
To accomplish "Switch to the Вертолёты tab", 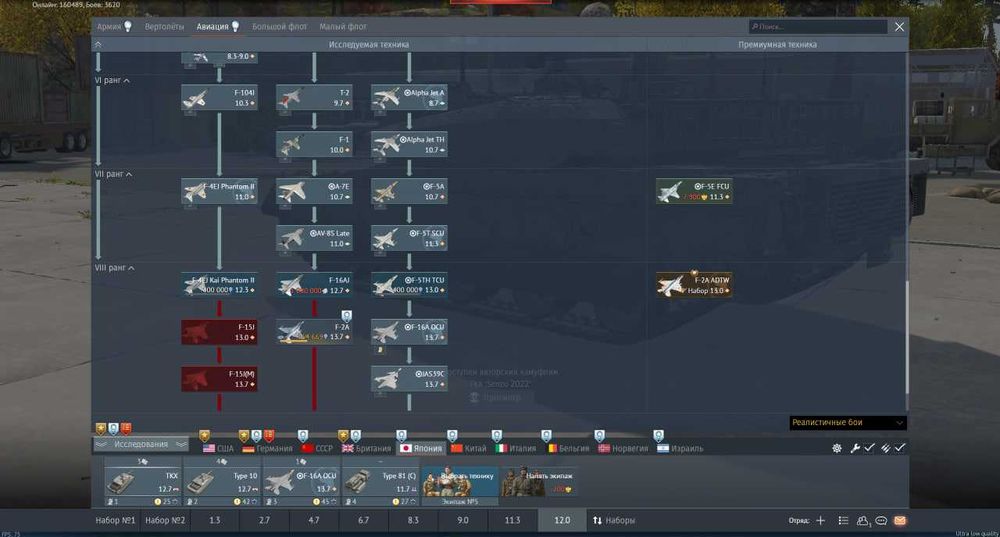I will 164,27.
